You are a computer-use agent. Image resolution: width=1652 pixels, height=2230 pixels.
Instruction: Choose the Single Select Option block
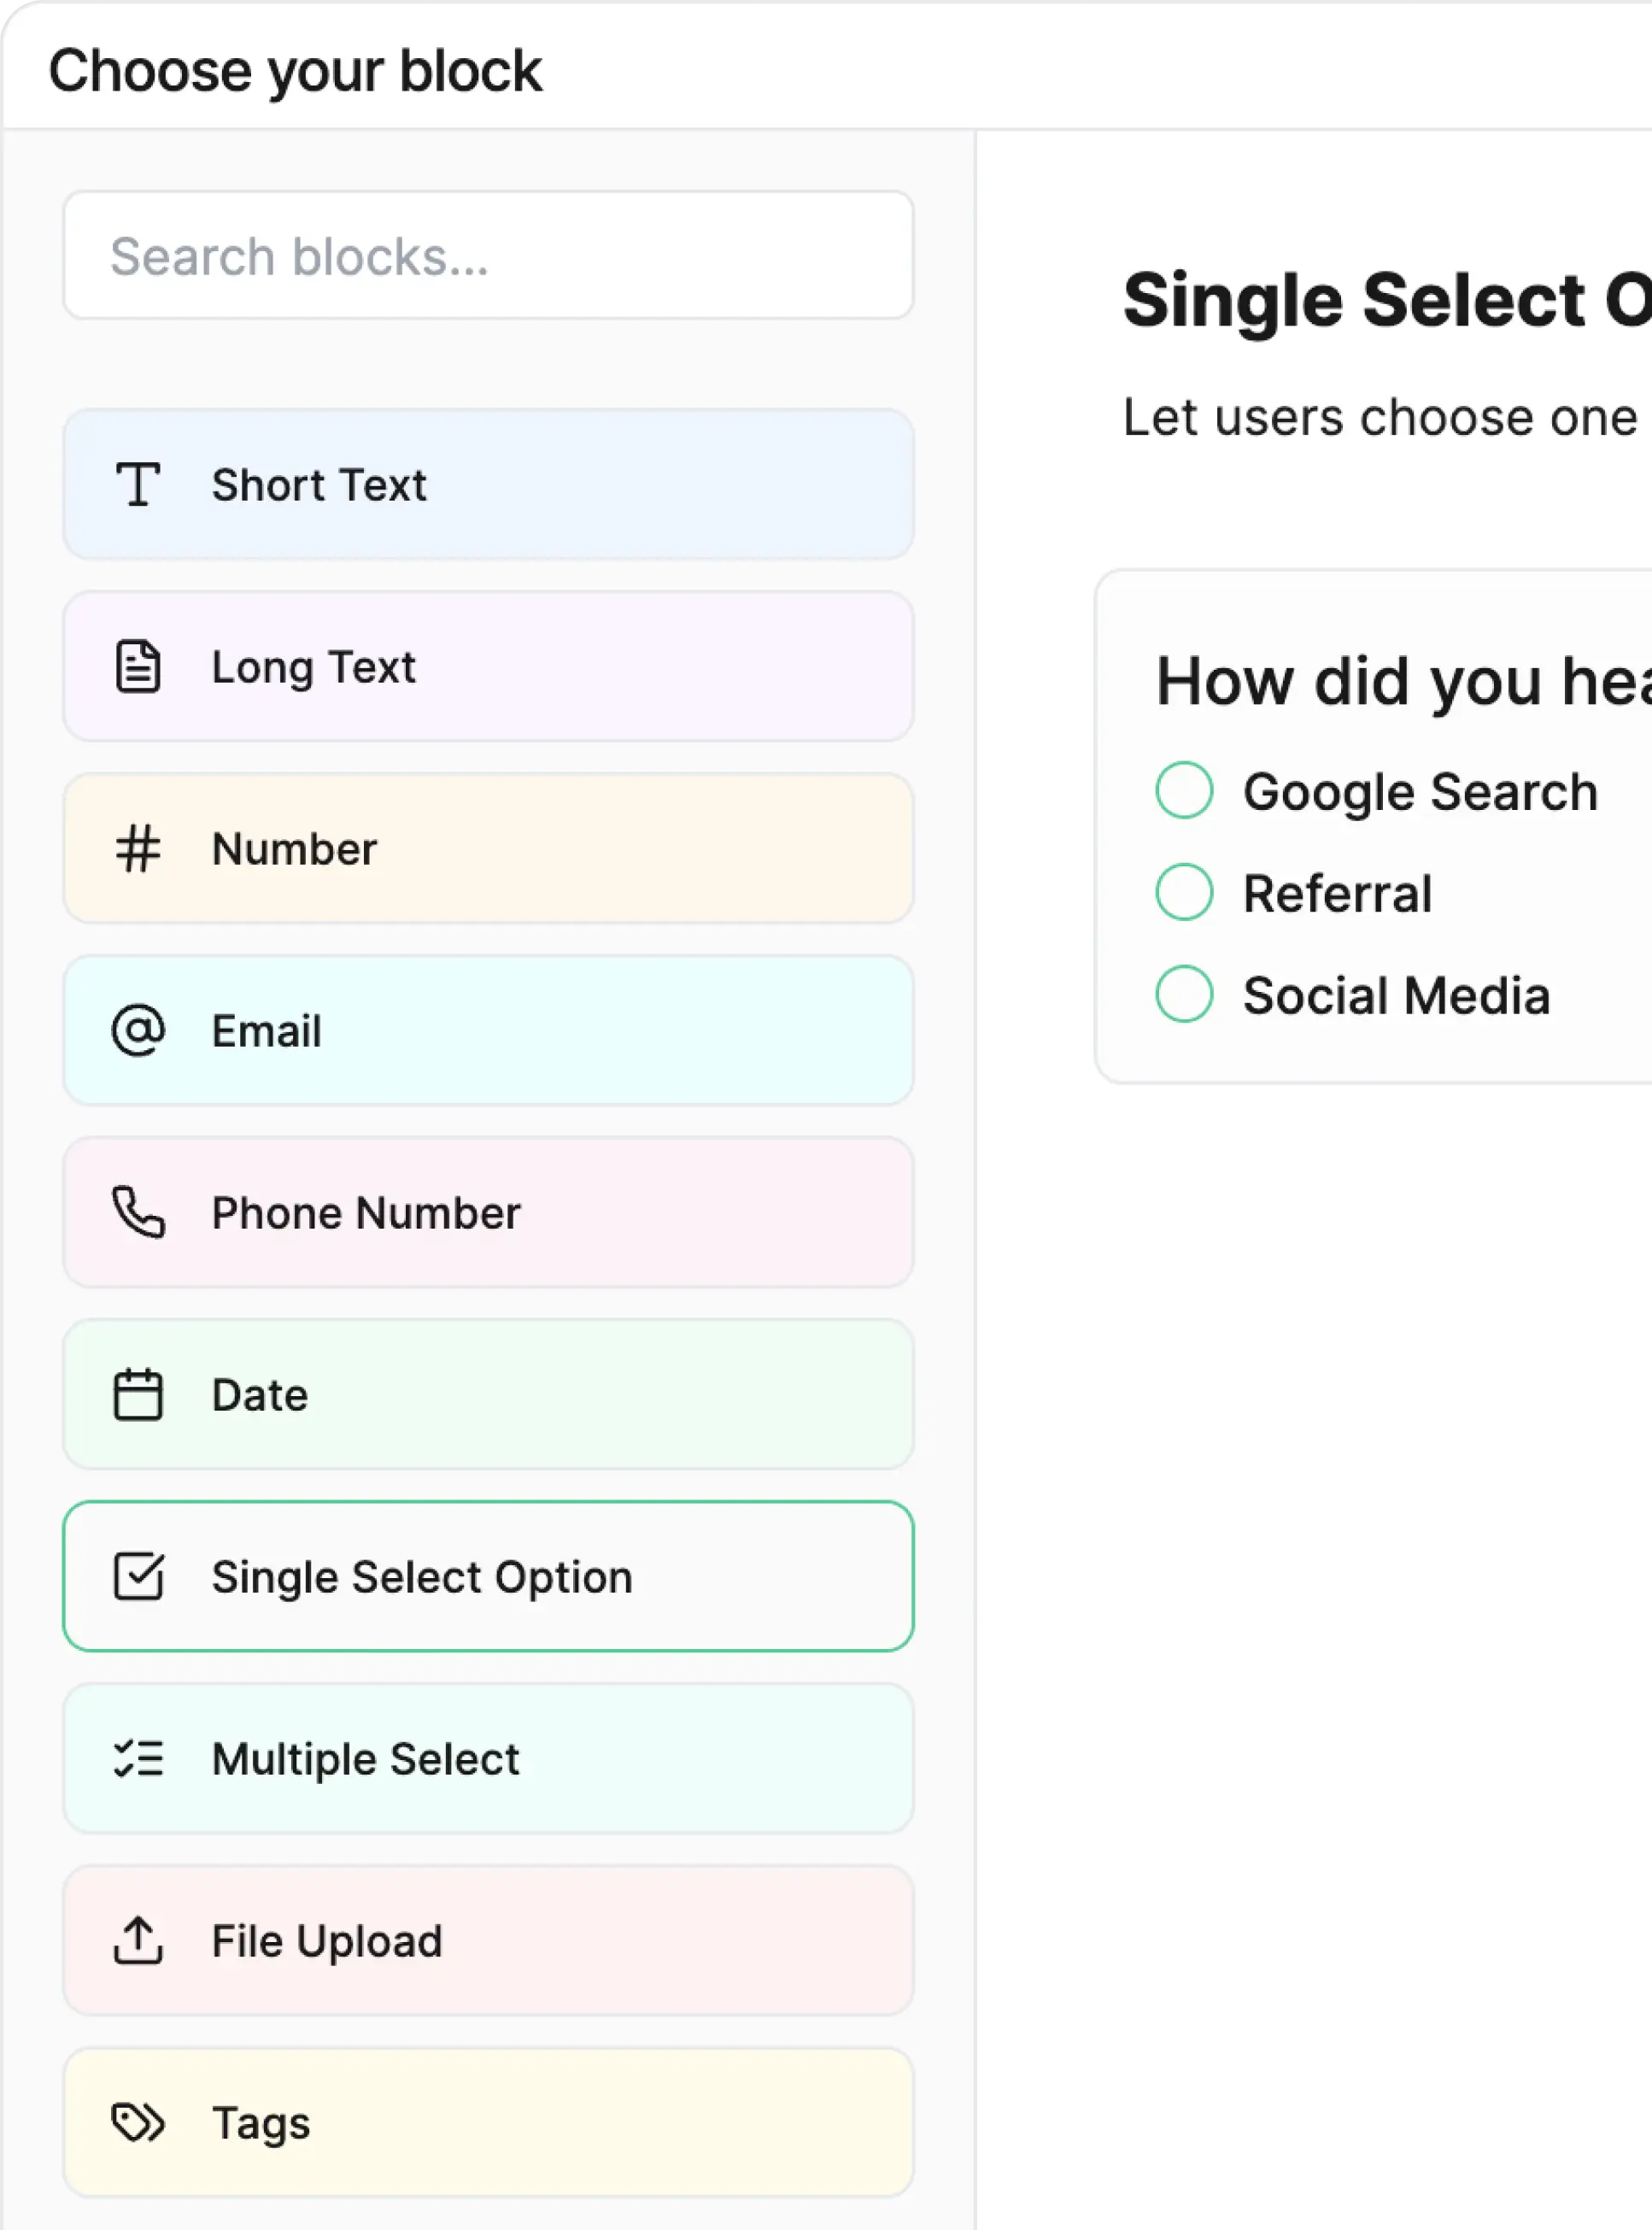(x=489, y=1577)
